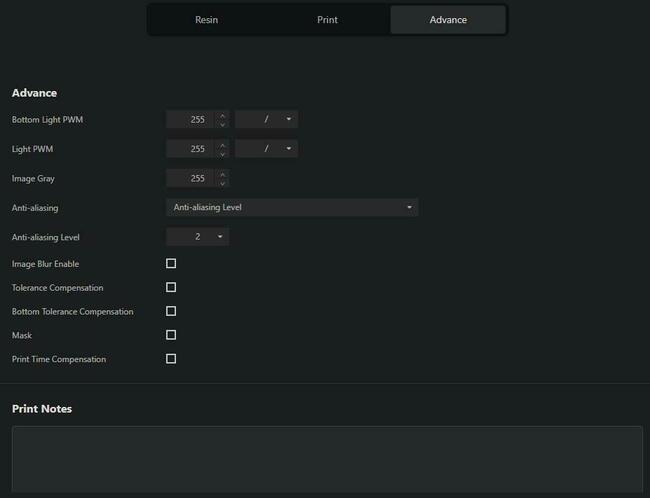
Task: Click the Image Gray value field
Action: click(190, 178)
